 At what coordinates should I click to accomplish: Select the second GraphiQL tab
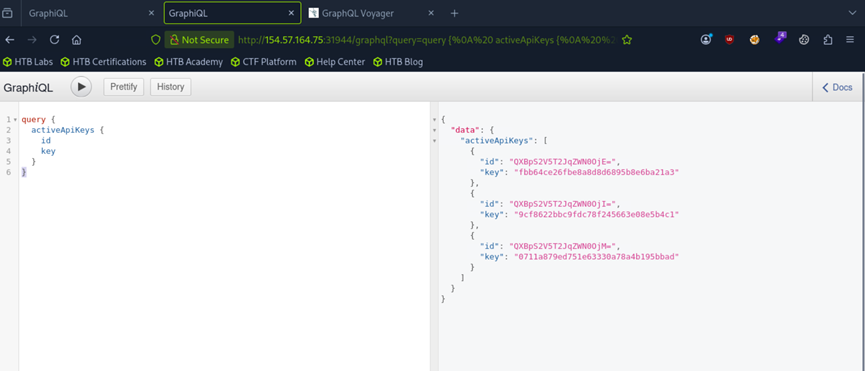point(232,13)
